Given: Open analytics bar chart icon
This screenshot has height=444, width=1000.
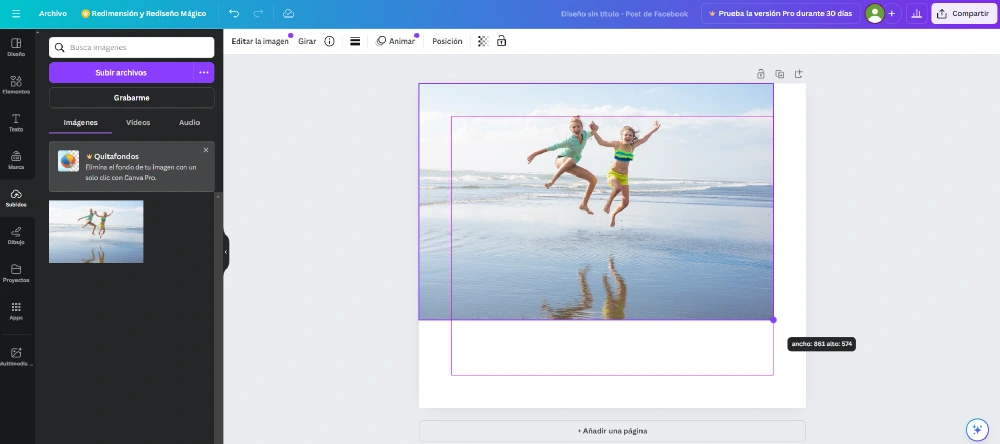Looking at the screenshot, I should coord(916,13).
